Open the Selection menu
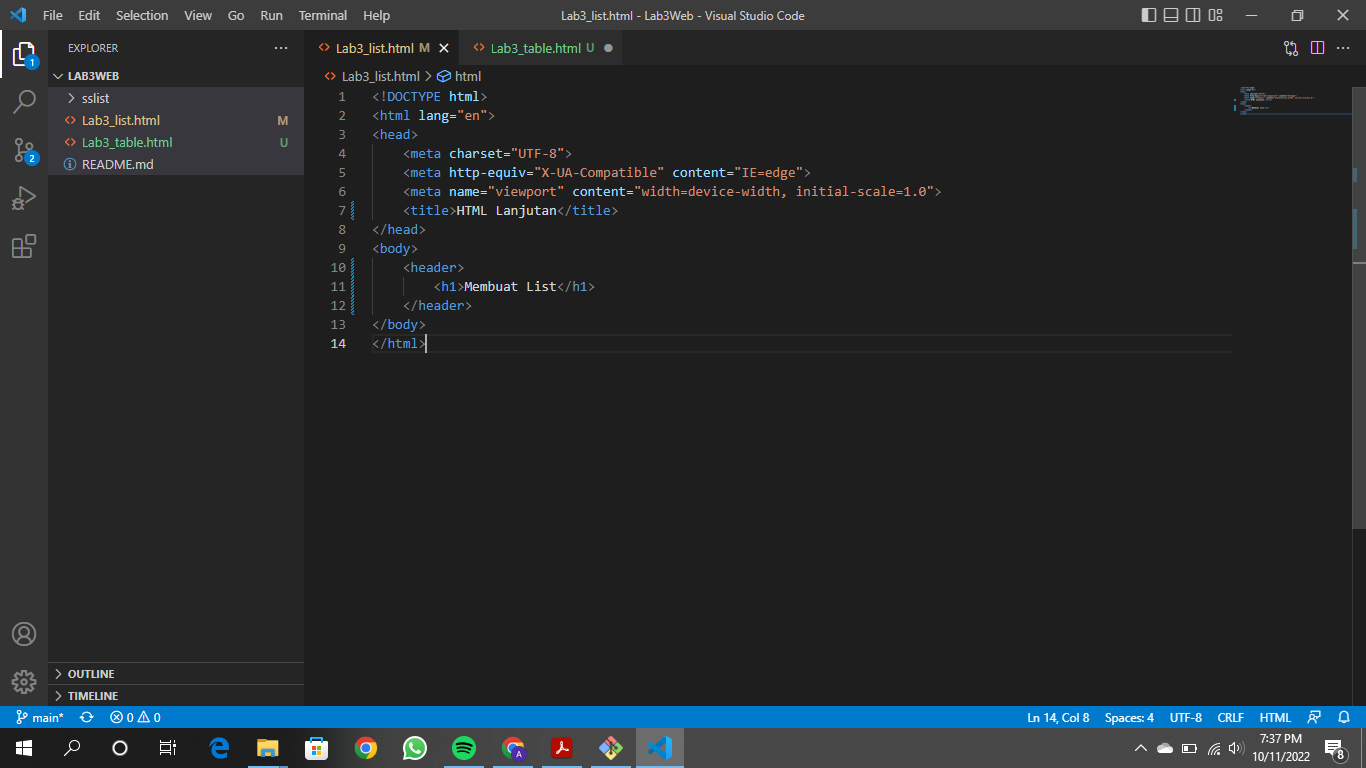Screen dimensions: 1366x768 (x=142, y=15)
